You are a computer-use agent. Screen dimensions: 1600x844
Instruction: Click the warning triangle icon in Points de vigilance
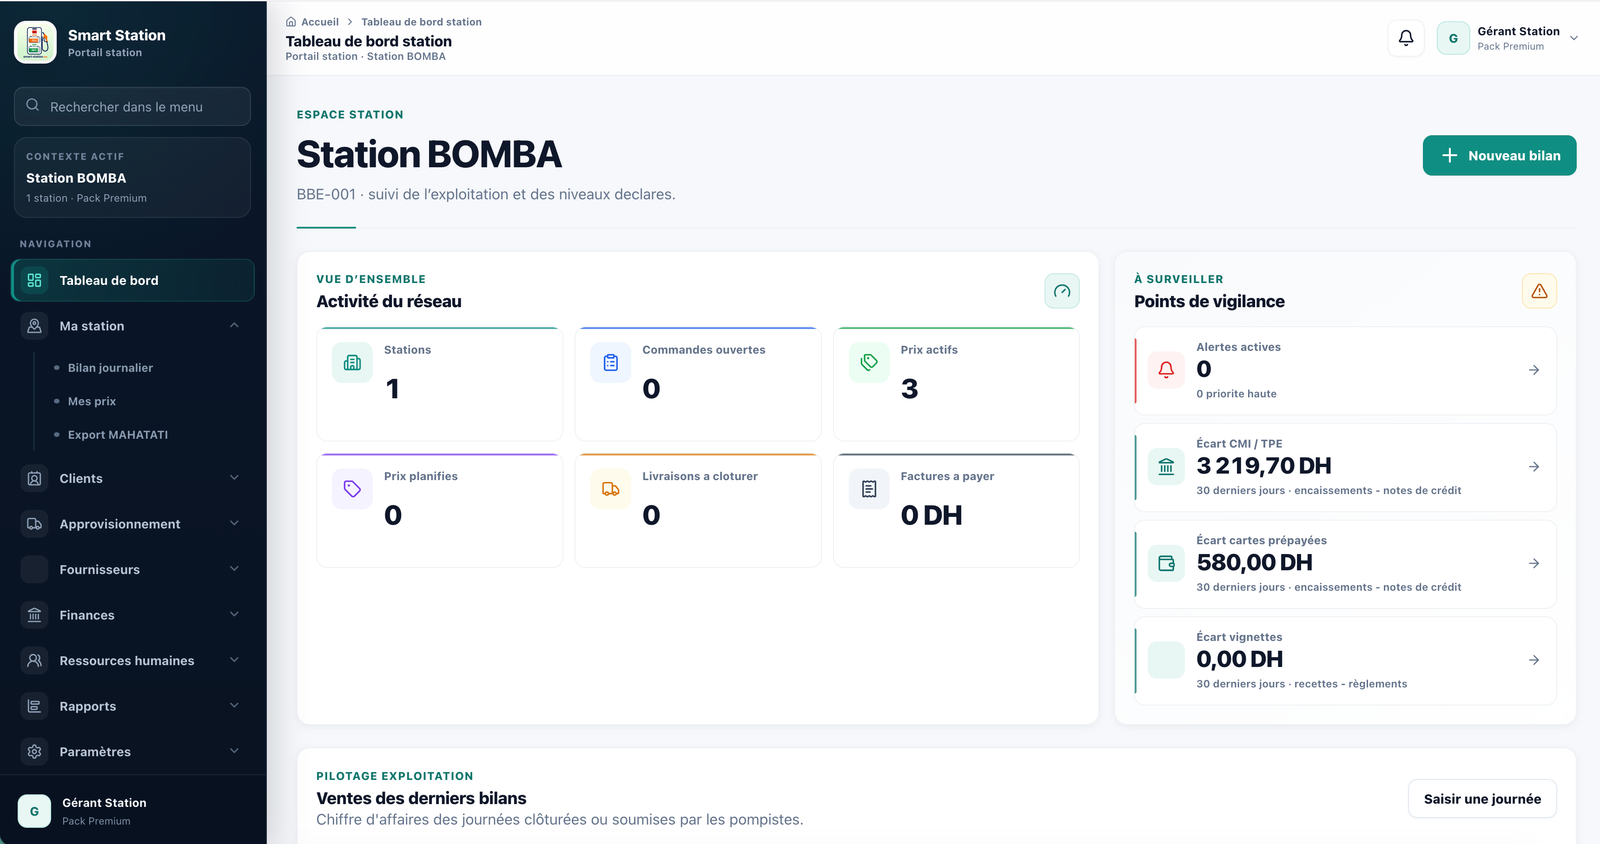tap(1539, 291)
